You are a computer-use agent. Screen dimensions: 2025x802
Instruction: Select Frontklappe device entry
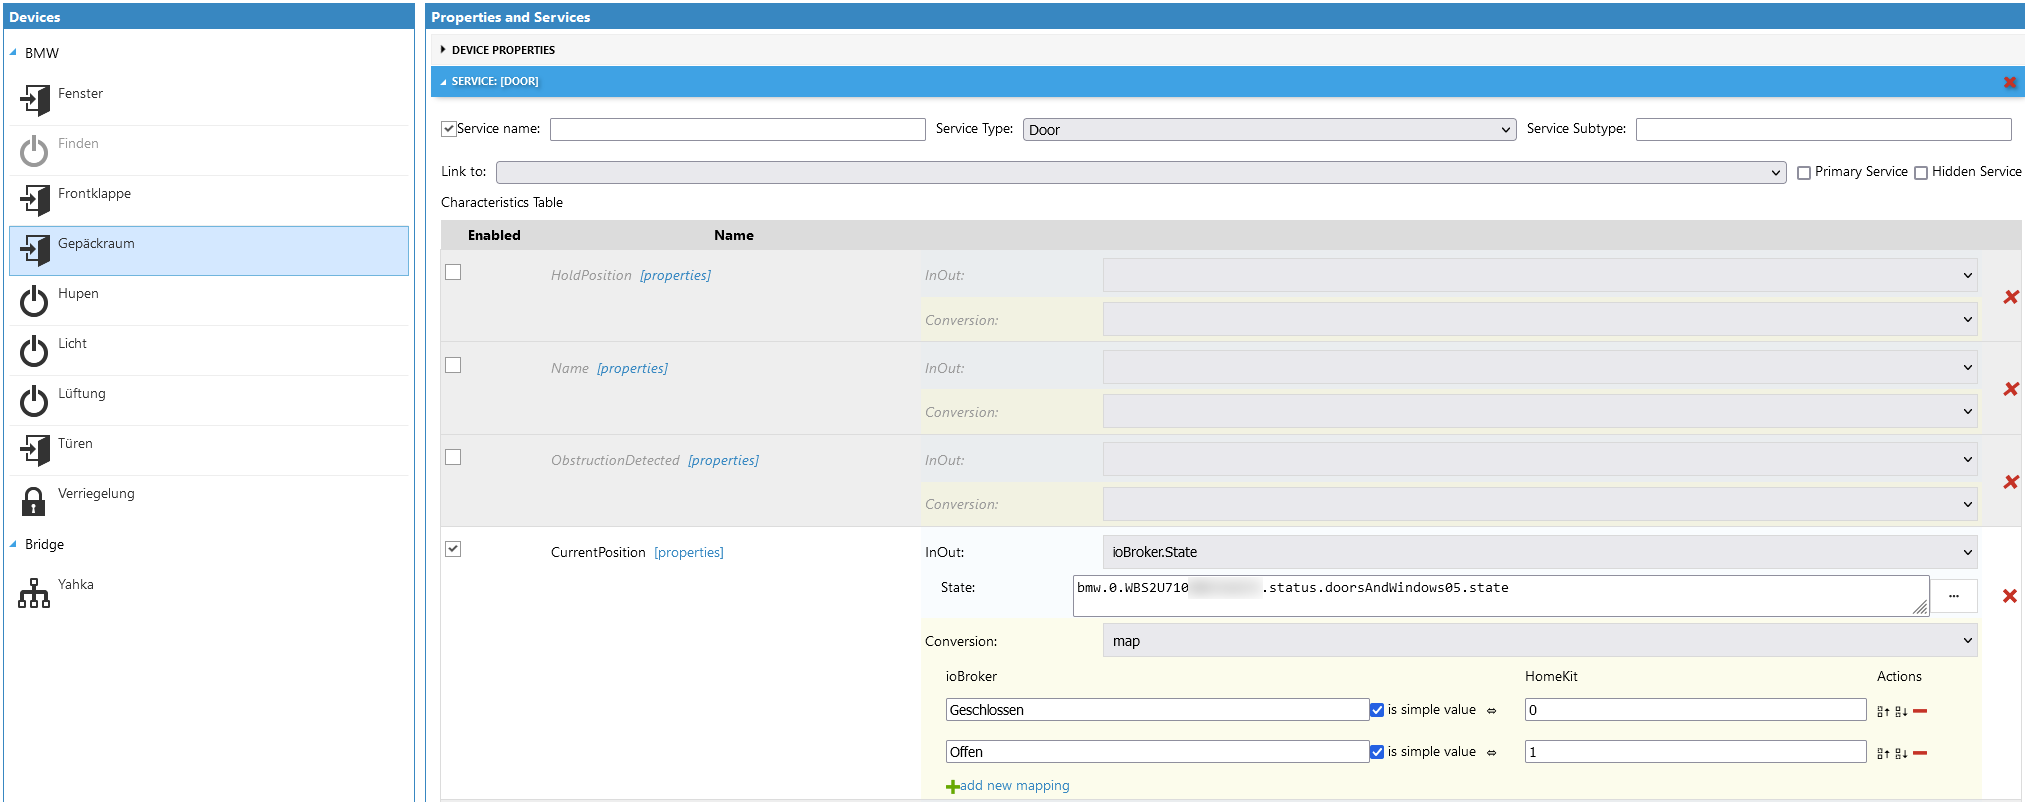click(94, 194)
